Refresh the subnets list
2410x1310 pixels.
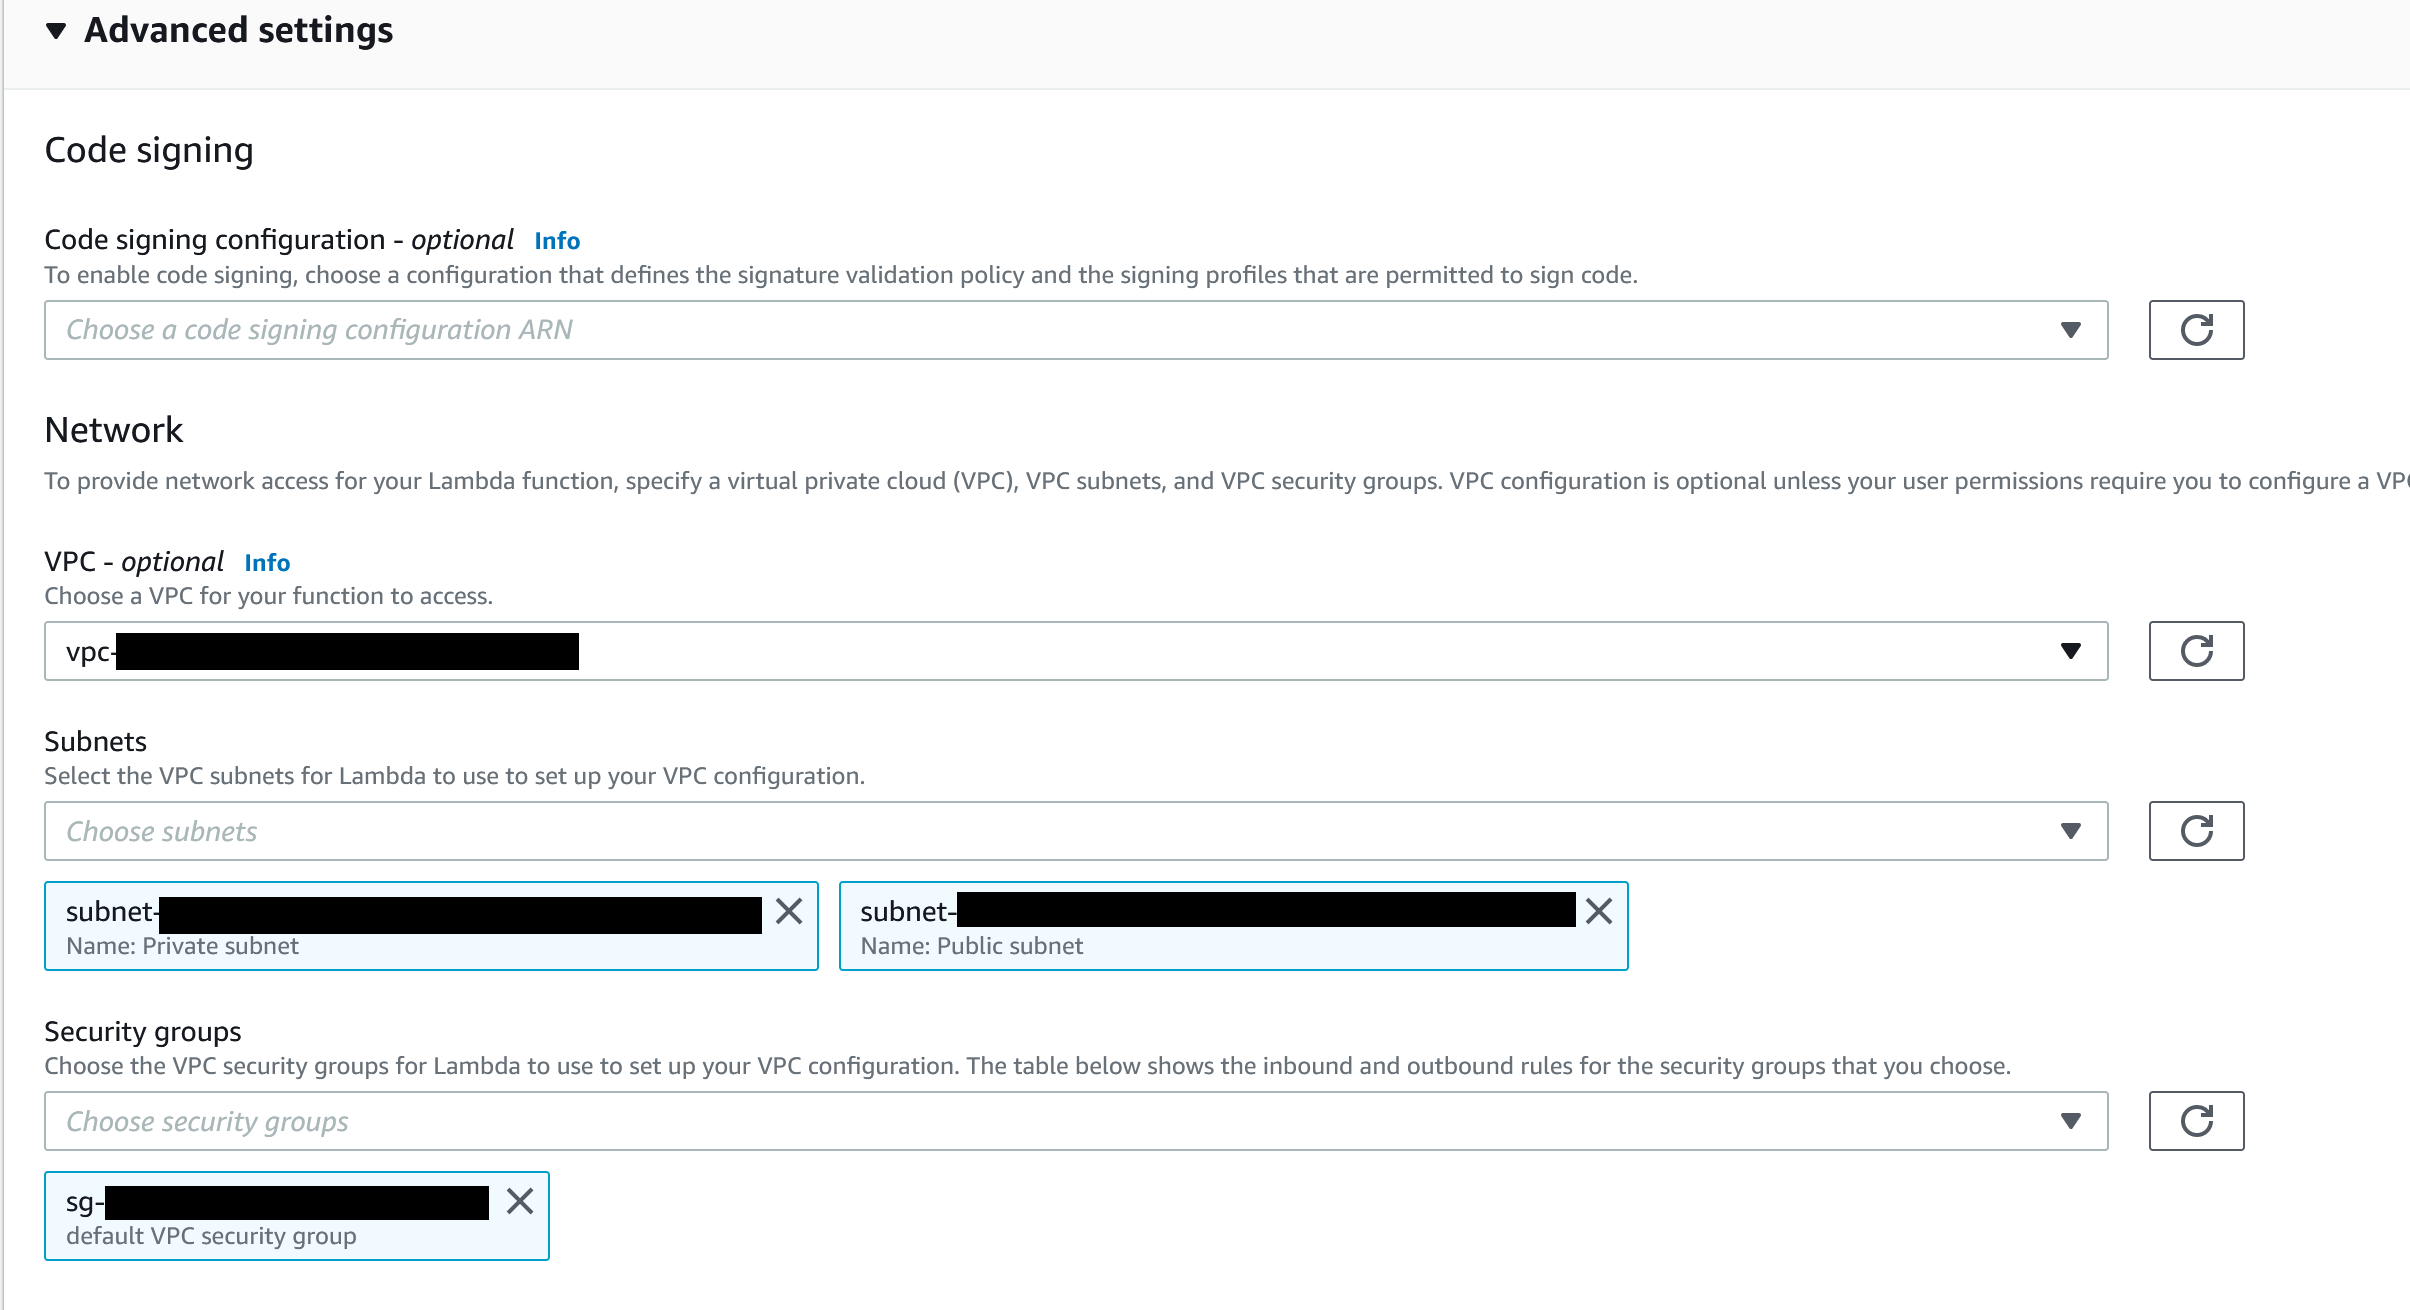pyautogui.click(x=2195, y=831)
